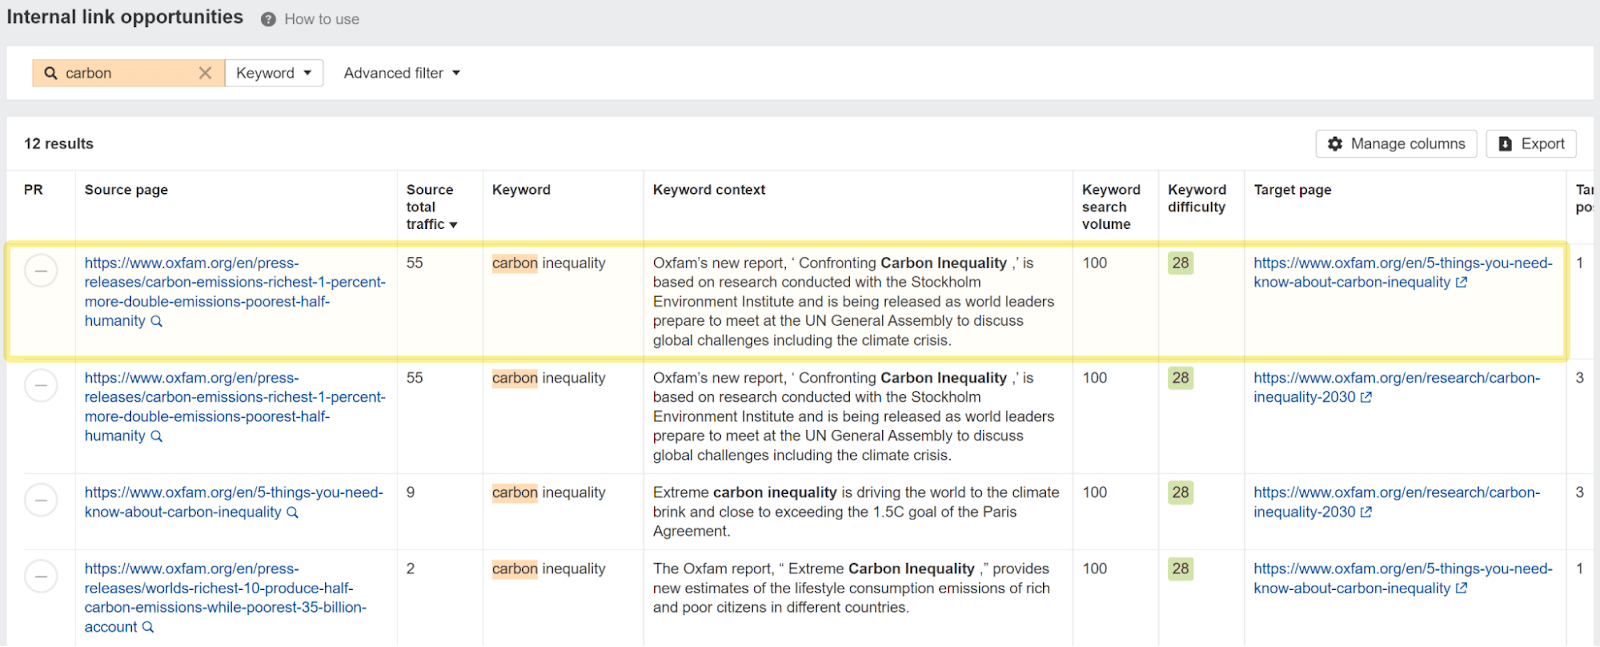Click the Keyword difficulty column header
This screenshot has width=1600, height=647.
tap(1196, 198)
